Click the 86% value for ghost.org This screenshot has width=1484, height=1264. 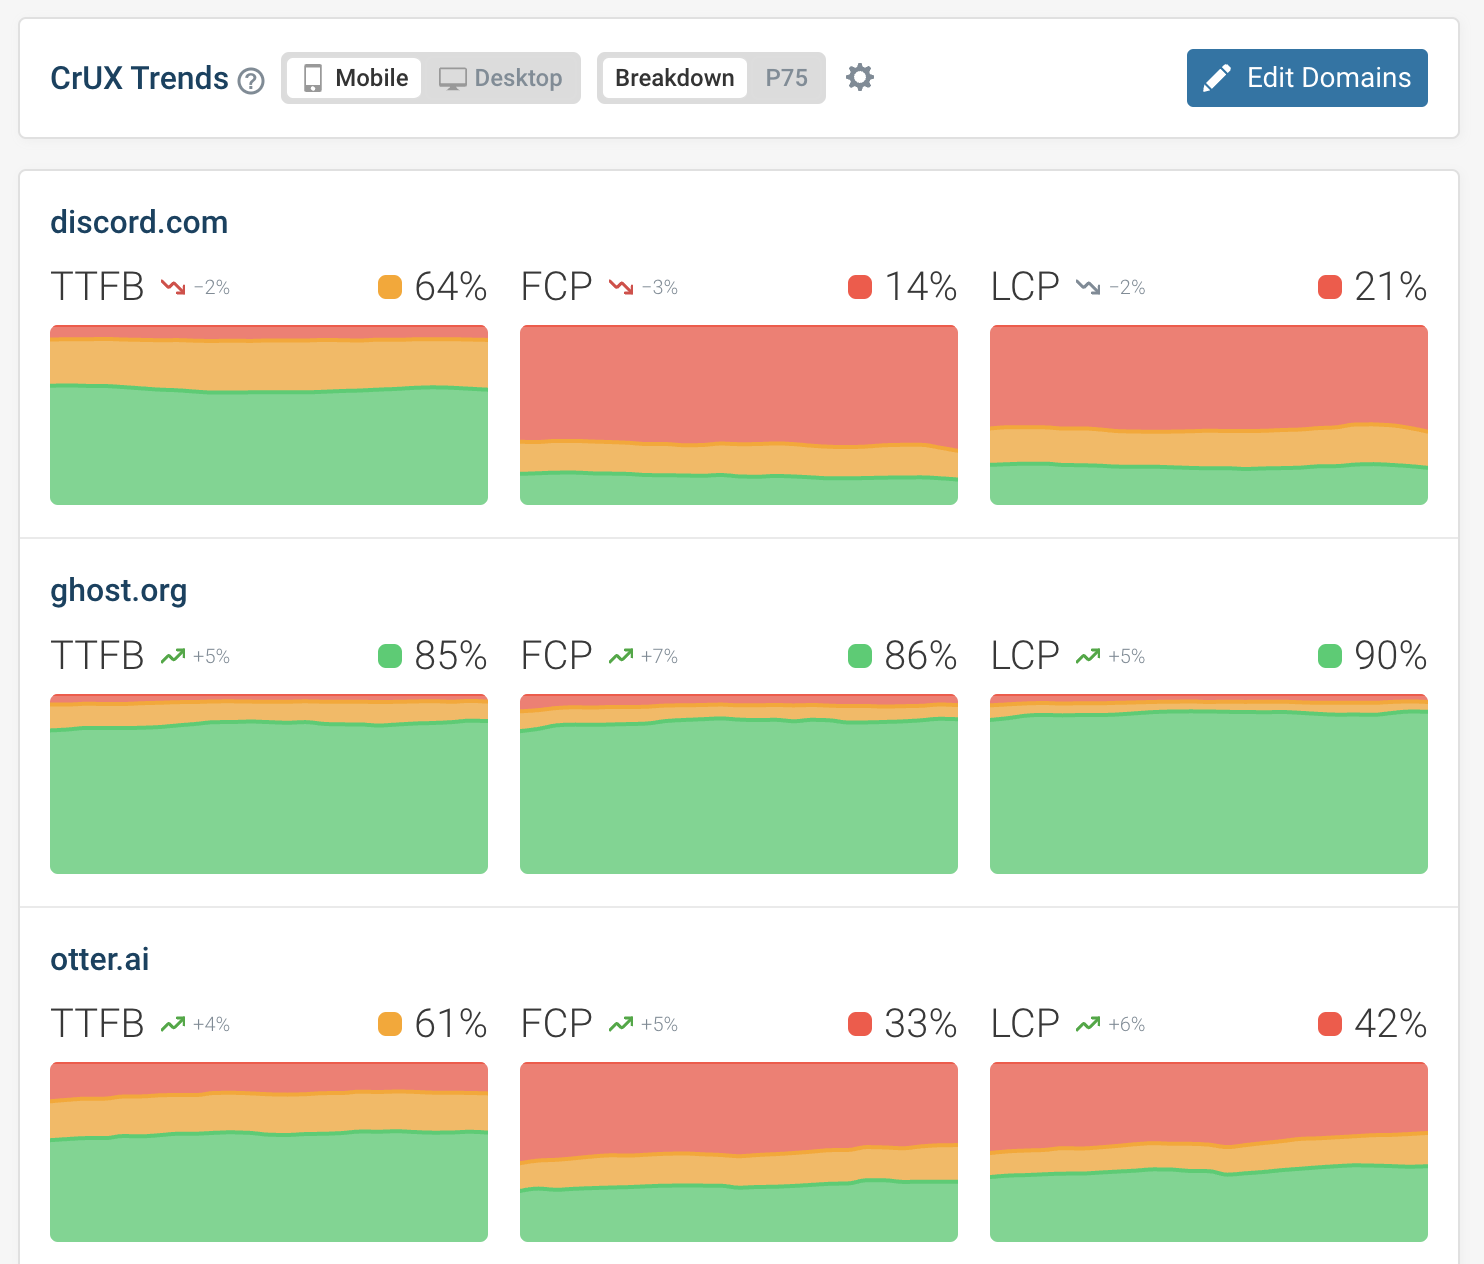[x=921, y=656]
